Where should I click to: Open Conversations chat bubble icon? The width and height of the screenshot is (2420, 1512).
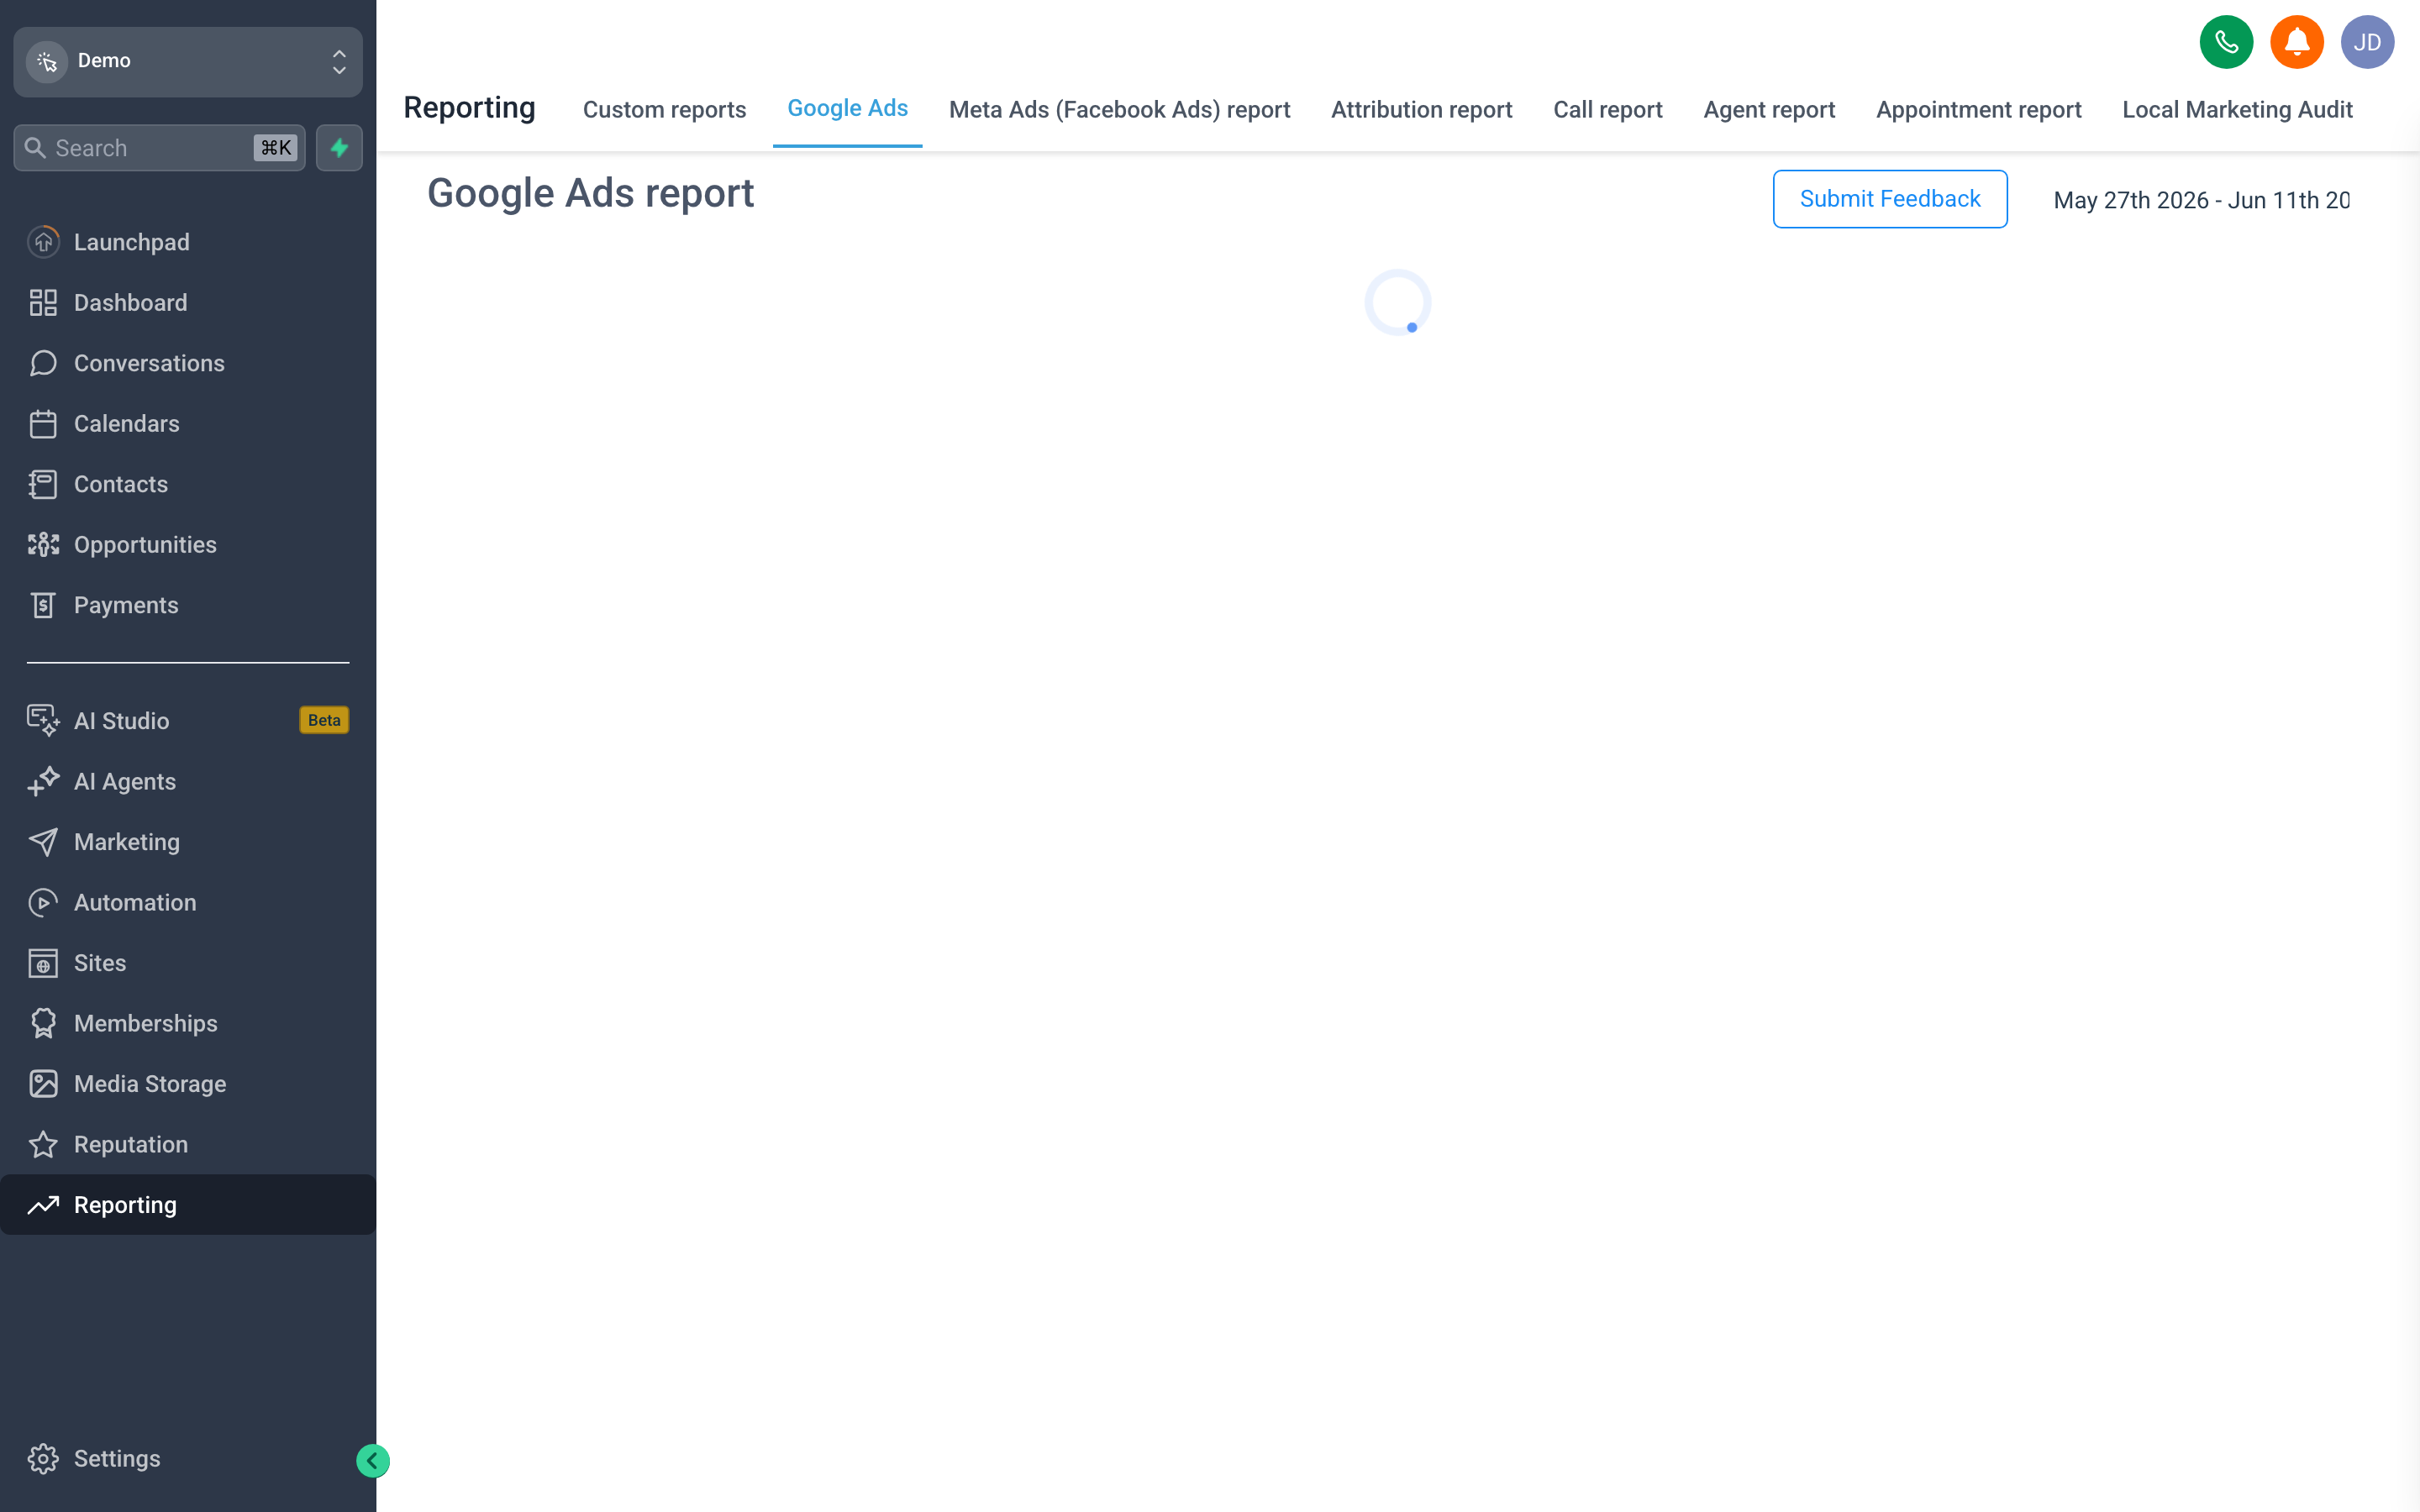(x=43, y=363)
